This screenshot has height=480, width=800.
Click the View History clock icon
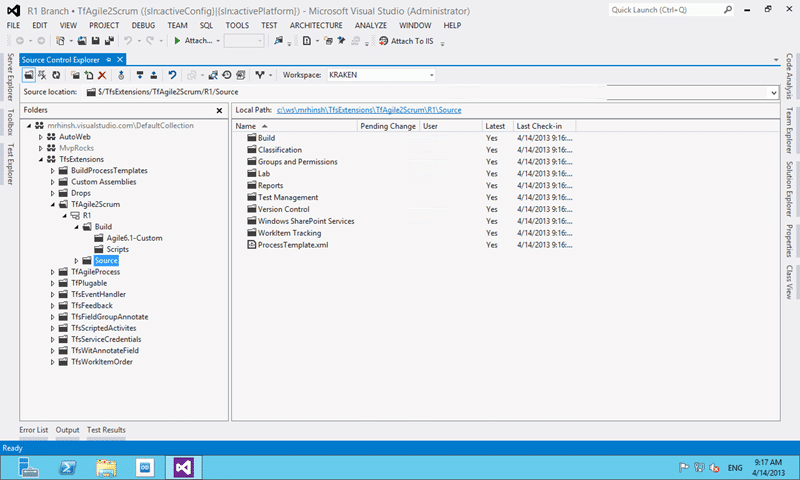[227, 75]
